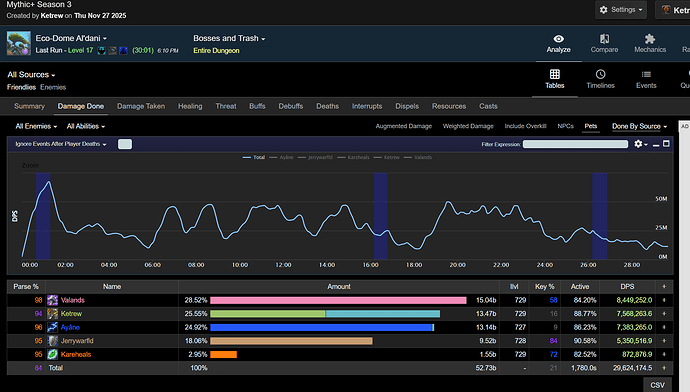Sort by the DPS column header
The width and height of the screenshot is (690, 392).
pos(627,286)
